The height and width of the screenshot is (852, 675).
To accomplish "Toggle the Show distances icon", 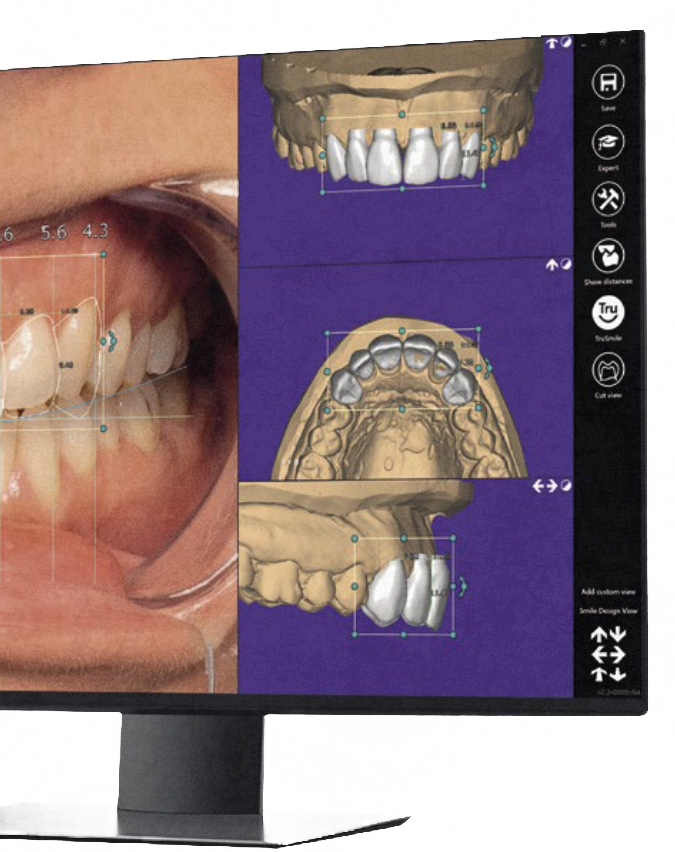I will pyautogui.click(x=608, y=257).
